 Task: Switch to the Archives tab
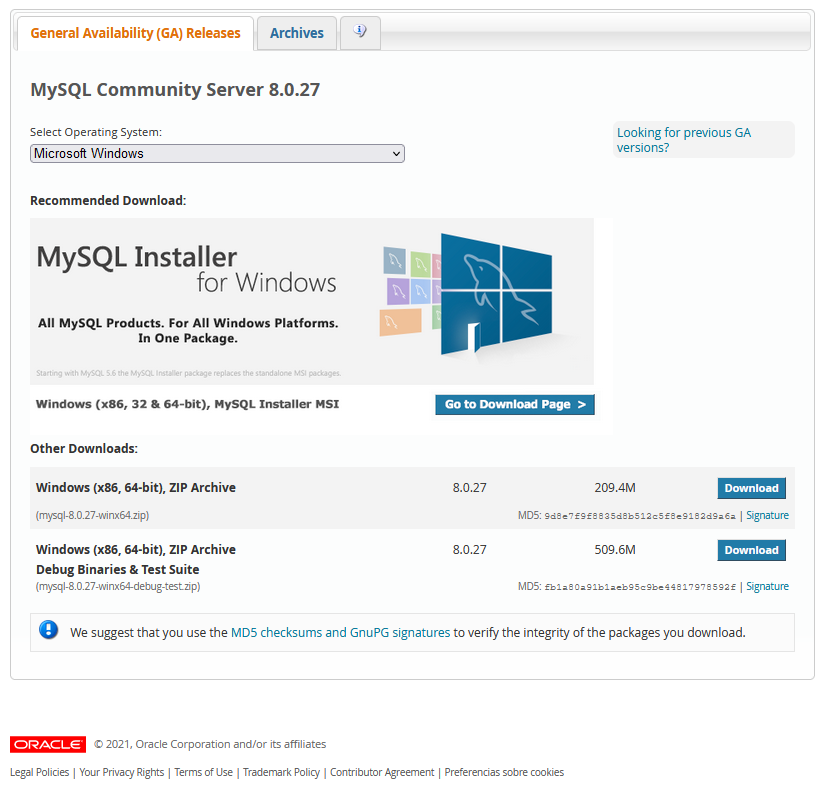(x=296, y=33)
